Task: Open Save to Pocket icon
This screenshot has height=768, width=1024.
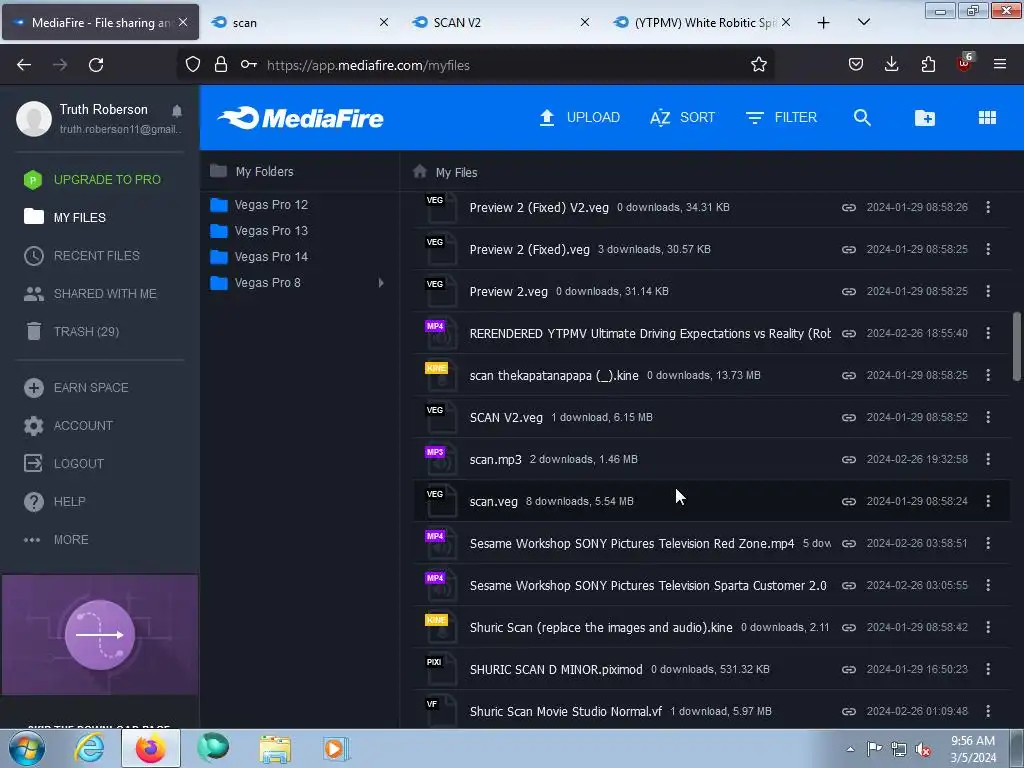Action: click(x=856, y=64)
